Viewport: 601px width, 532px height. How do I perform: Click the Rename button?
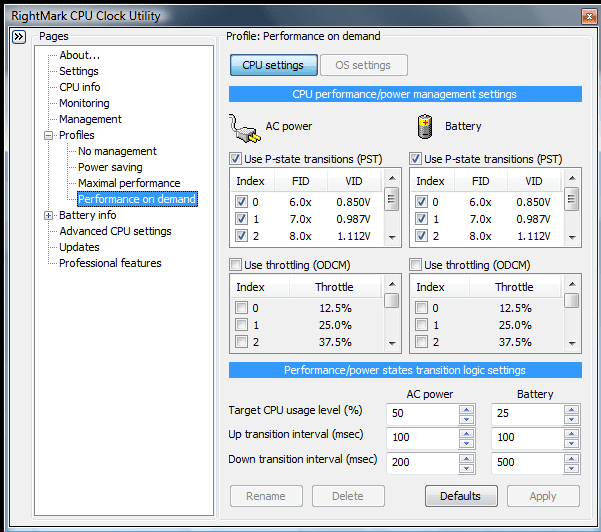coord(266,496)
